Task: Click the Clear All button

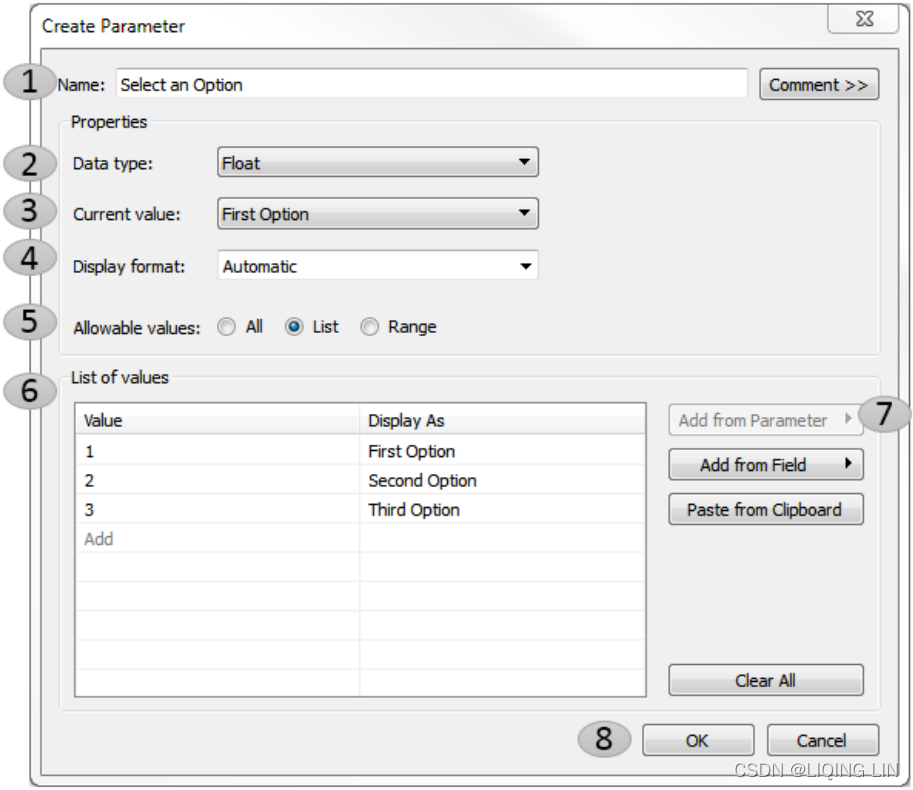Action: pos(766,680)
